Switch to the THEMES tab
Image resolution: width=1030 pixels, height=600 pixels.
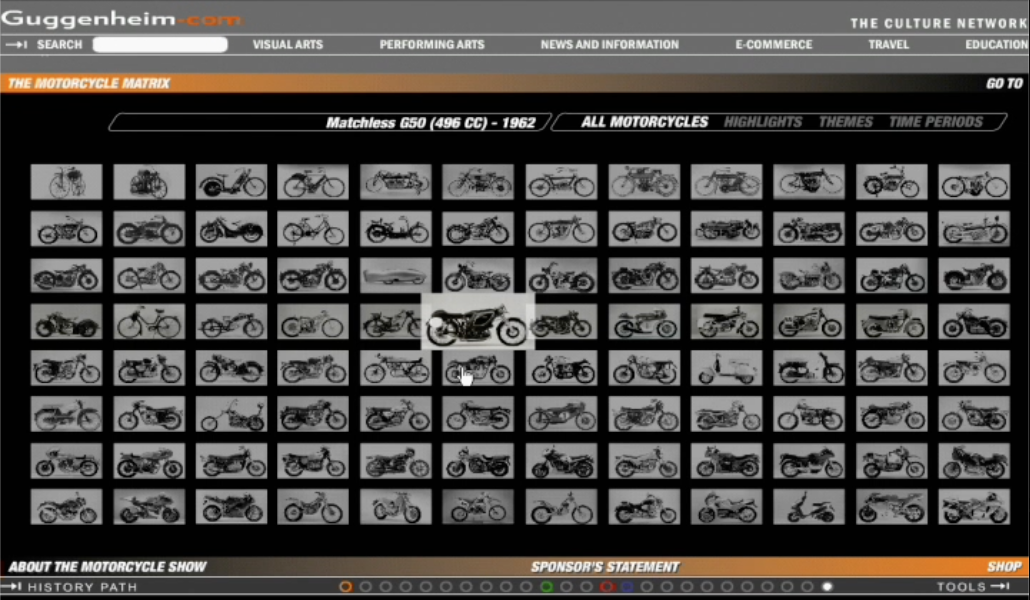845,121
